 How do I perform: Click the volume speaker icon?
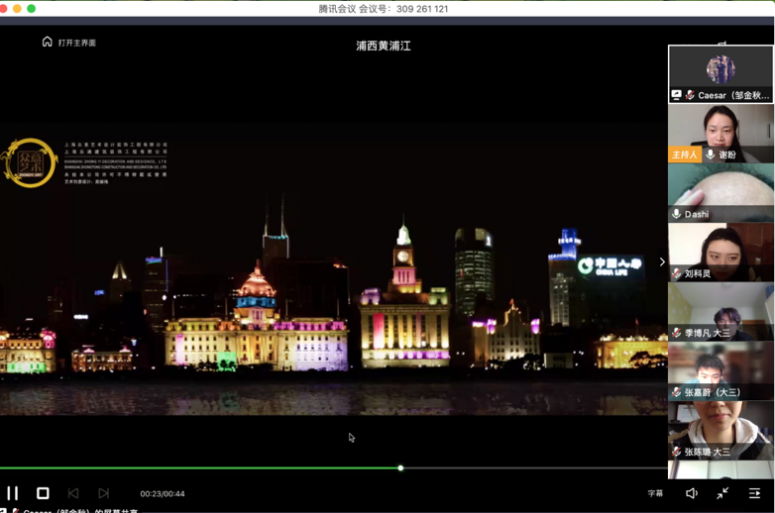point(691,493)
